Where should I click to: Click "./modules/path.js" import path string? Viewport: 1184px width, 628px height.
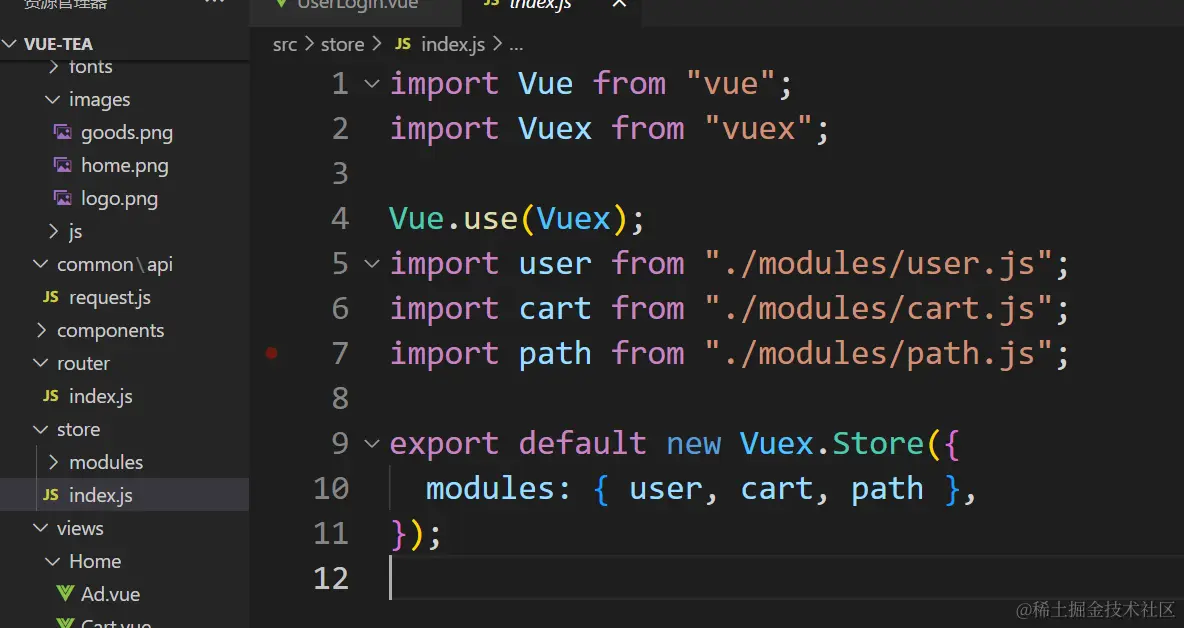(x=878, y=353)
